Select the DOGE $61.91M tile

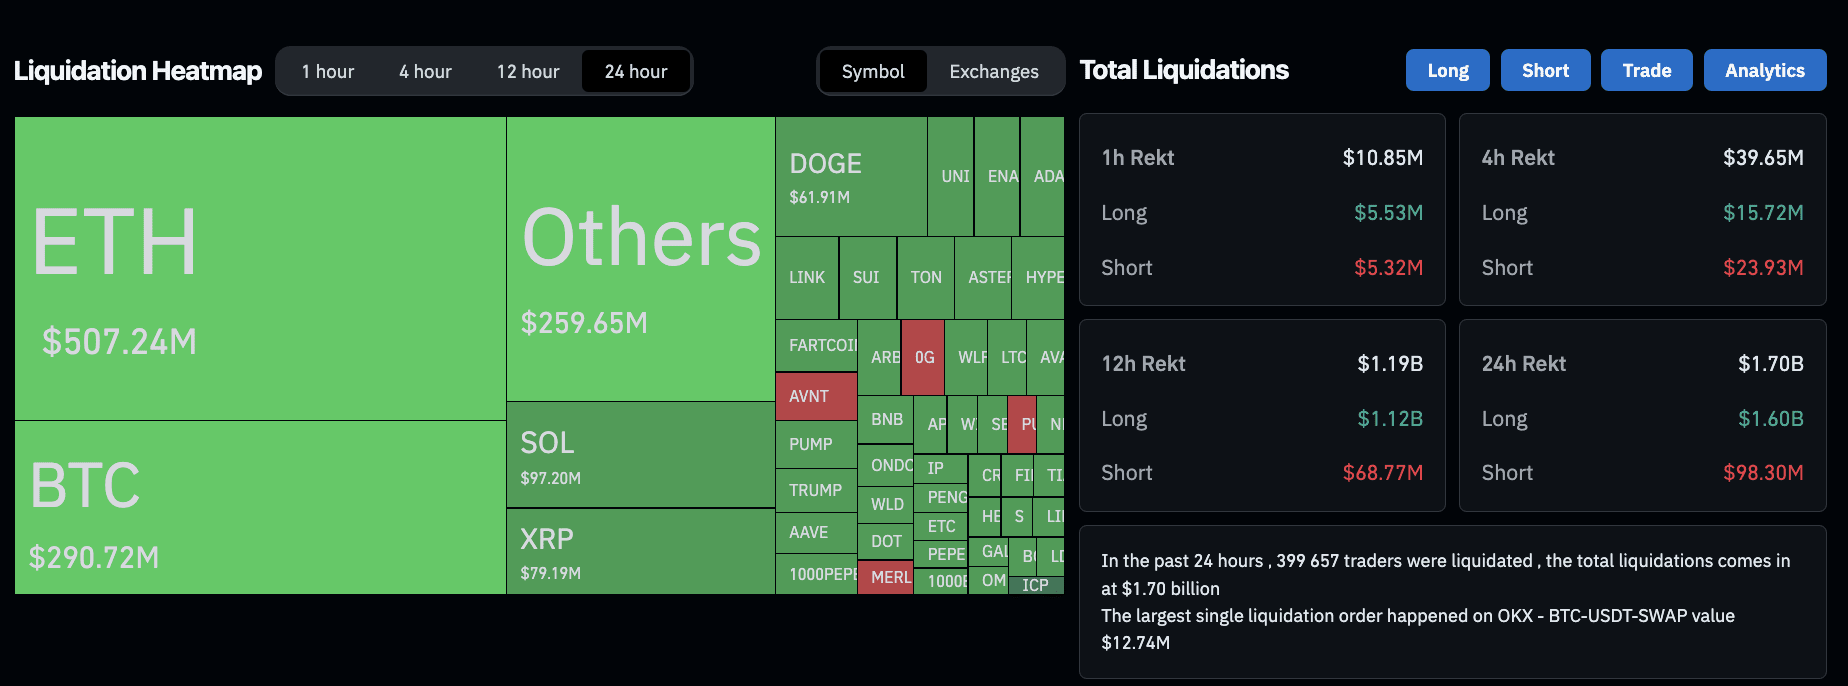(851, 176)
